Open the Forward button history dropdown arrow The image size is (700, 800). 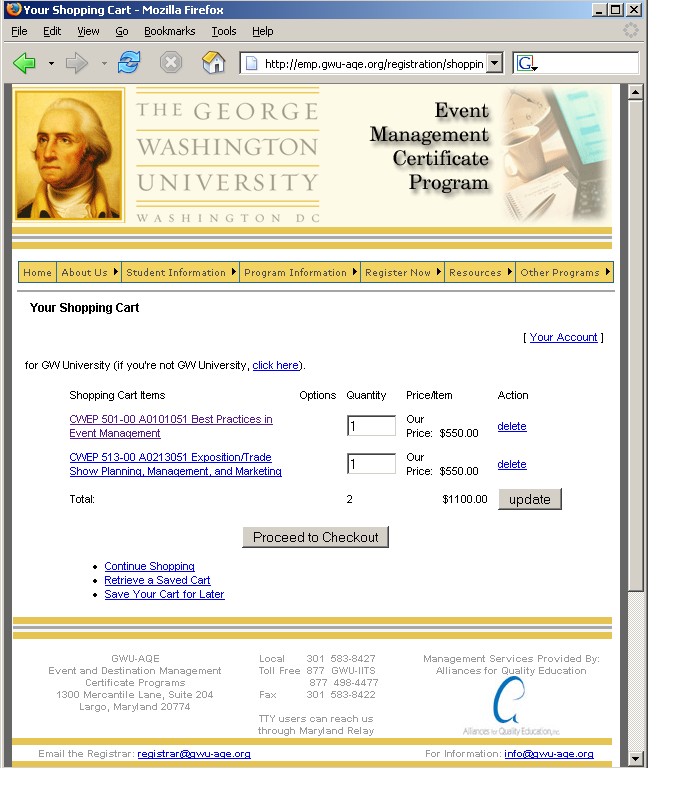click(104, 64)
